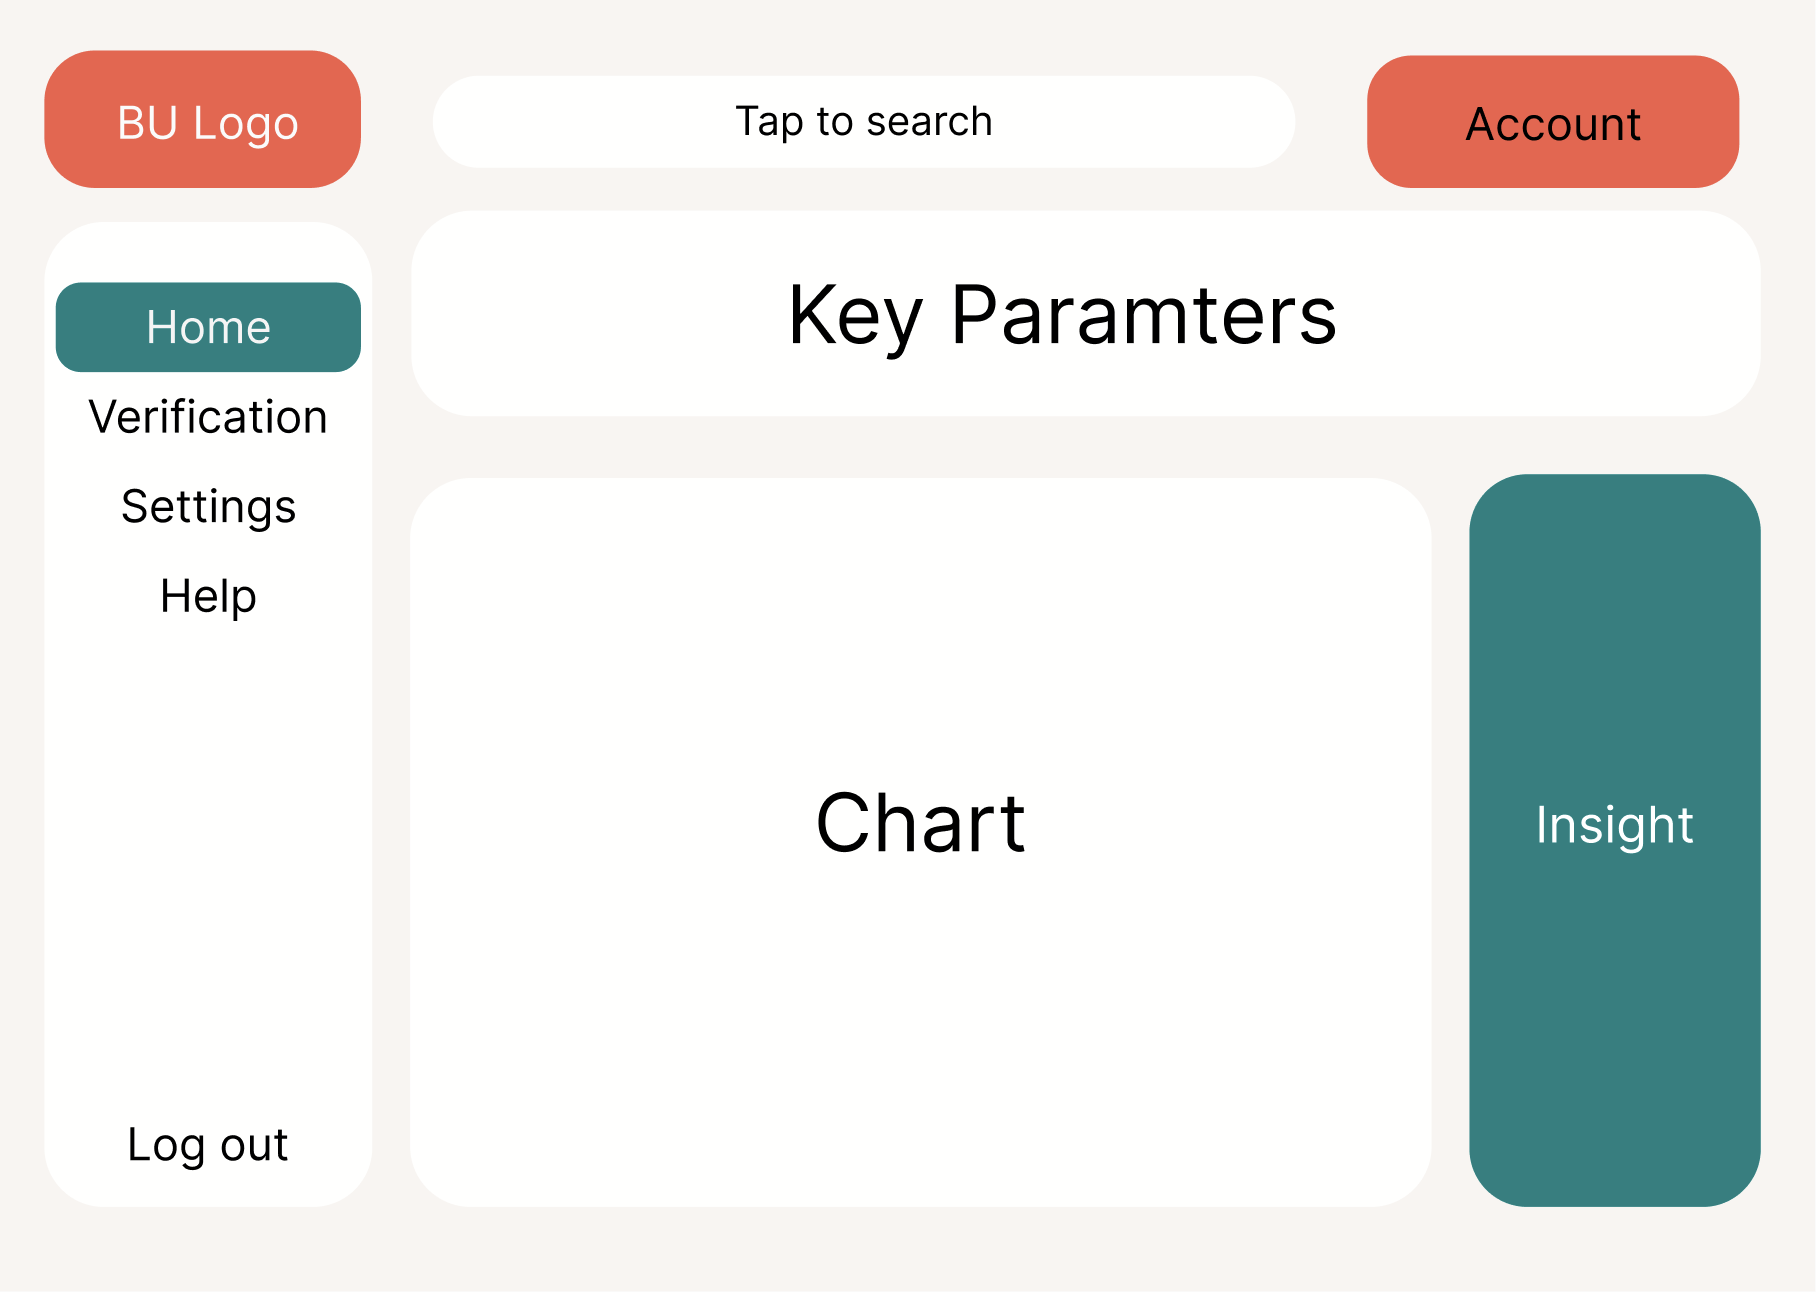
Task: Click the Help navigation link
Action: (208, 596)
